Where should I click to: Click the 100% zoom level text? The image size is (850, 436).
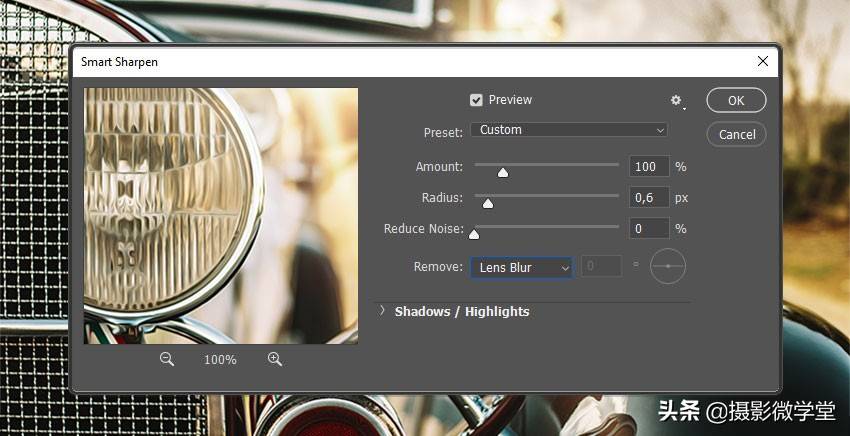coord(220,360)
